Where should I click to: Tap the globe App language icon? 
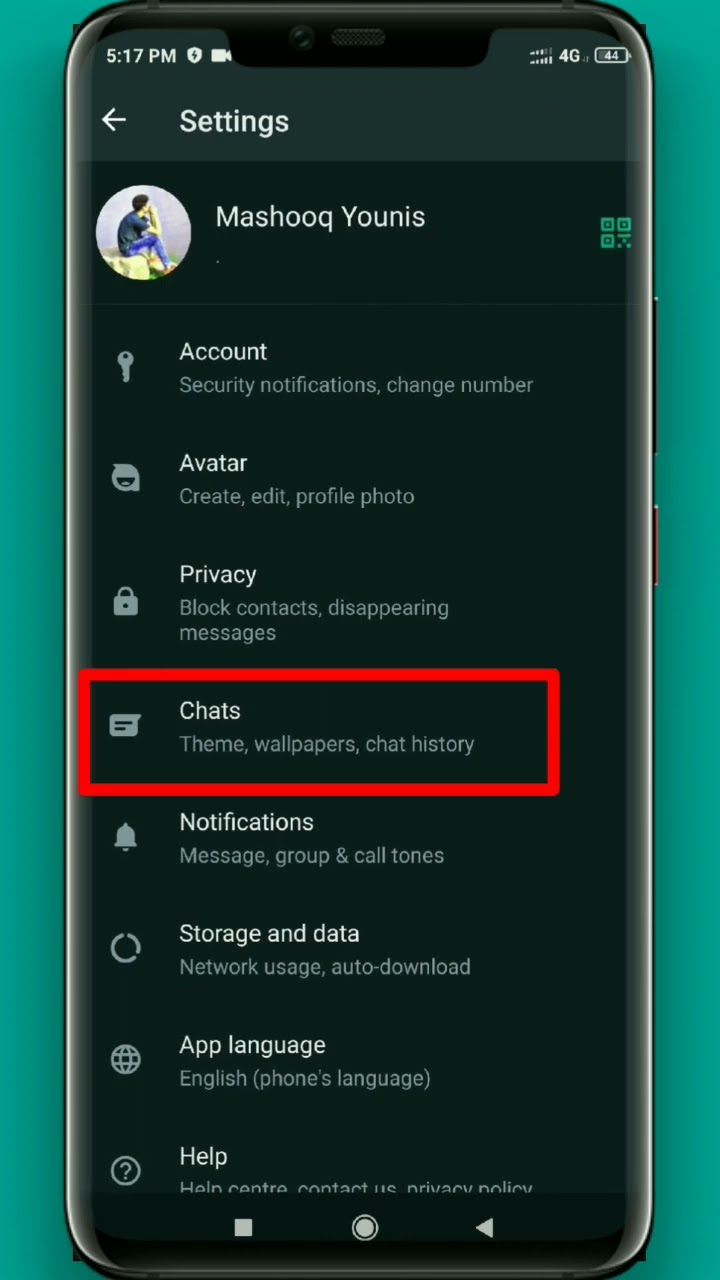click(x=125, y=1059)
